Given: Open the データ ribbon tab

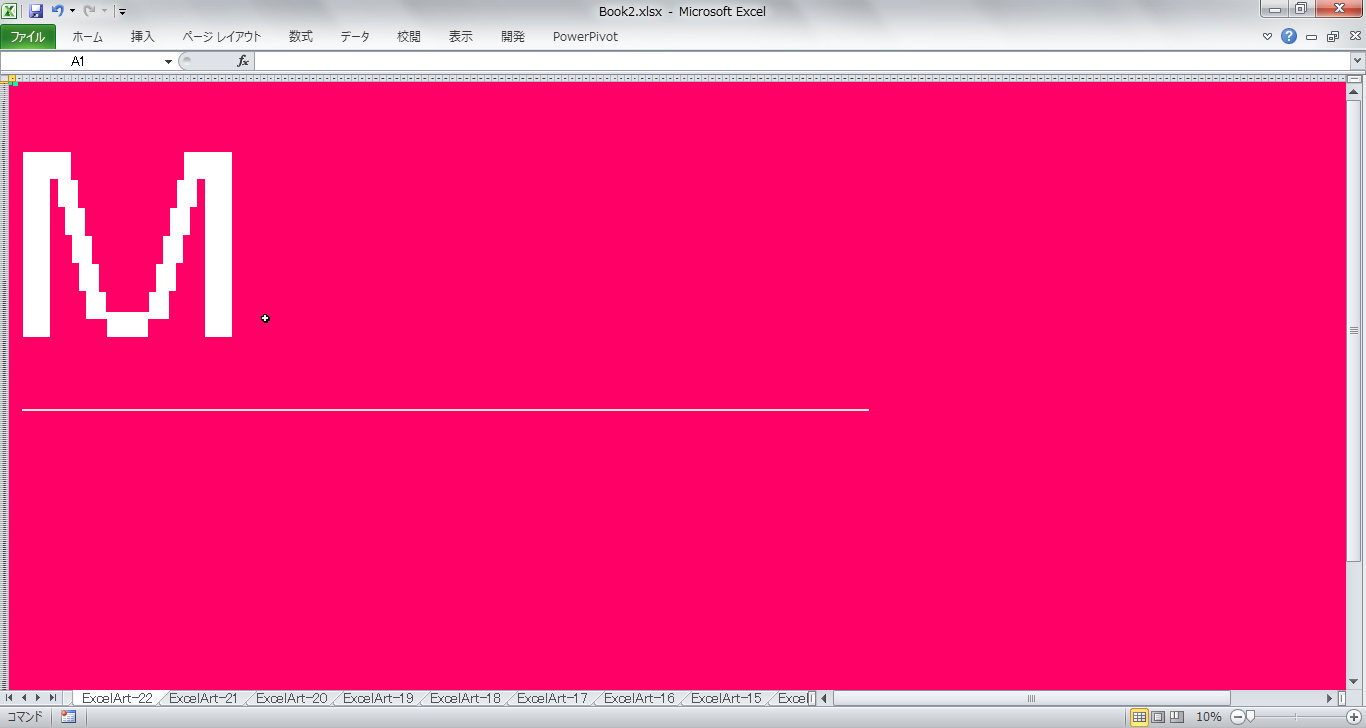Looking at the screenshot, I should (355, 37).
